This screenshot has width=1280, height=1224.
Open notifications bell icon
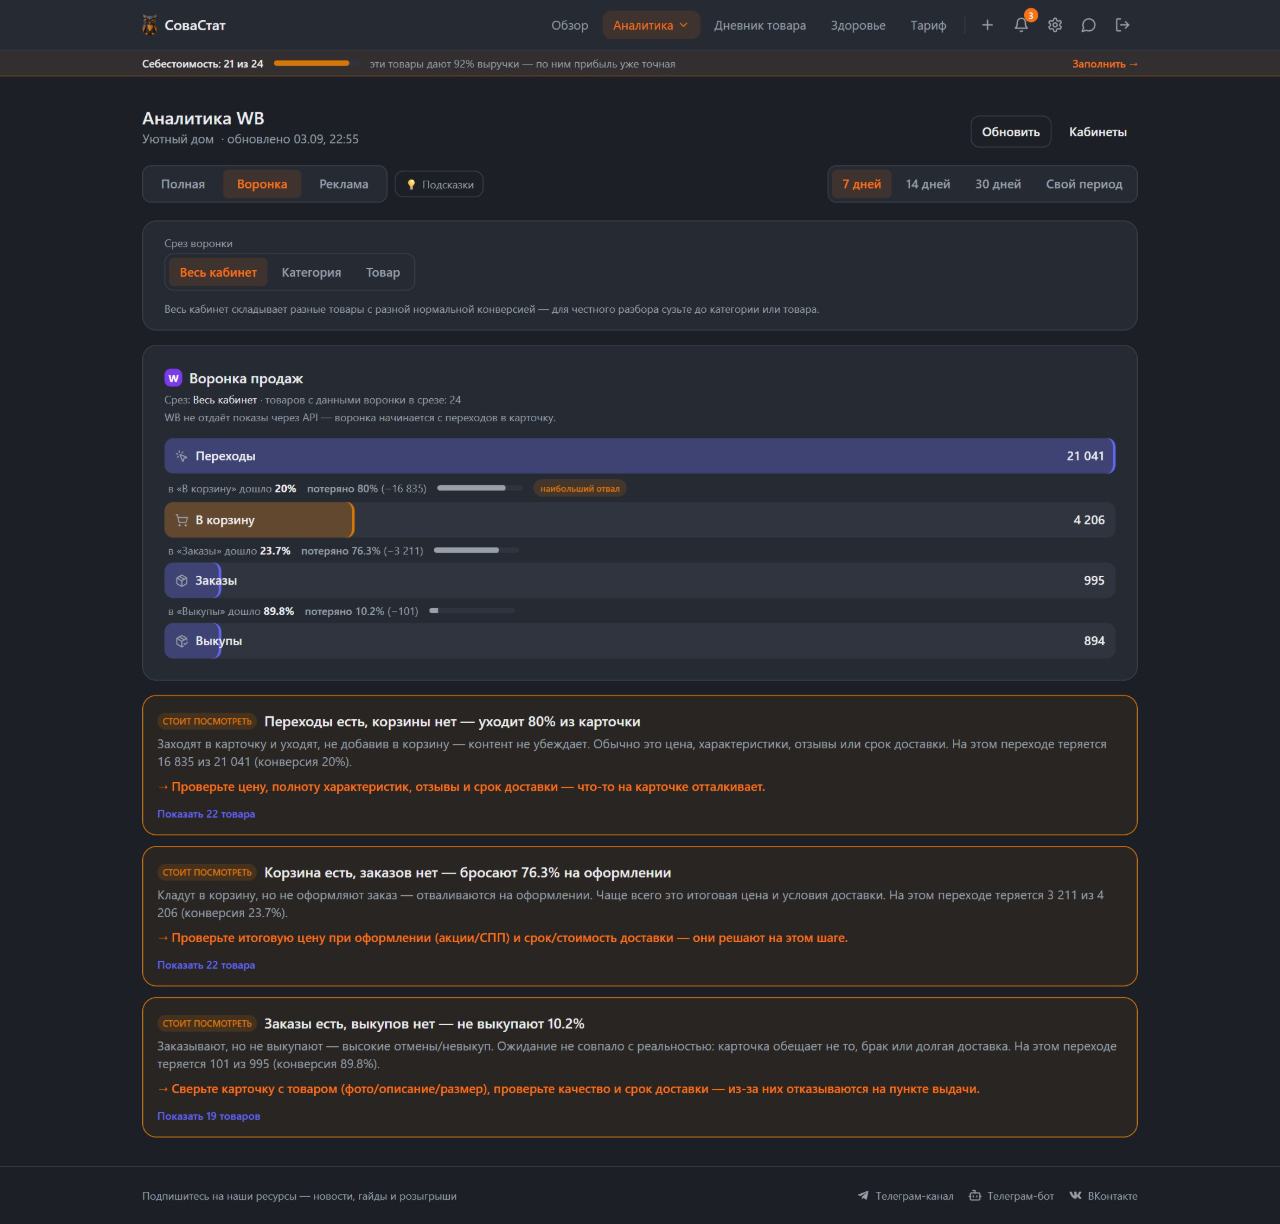coord(1021,25)
